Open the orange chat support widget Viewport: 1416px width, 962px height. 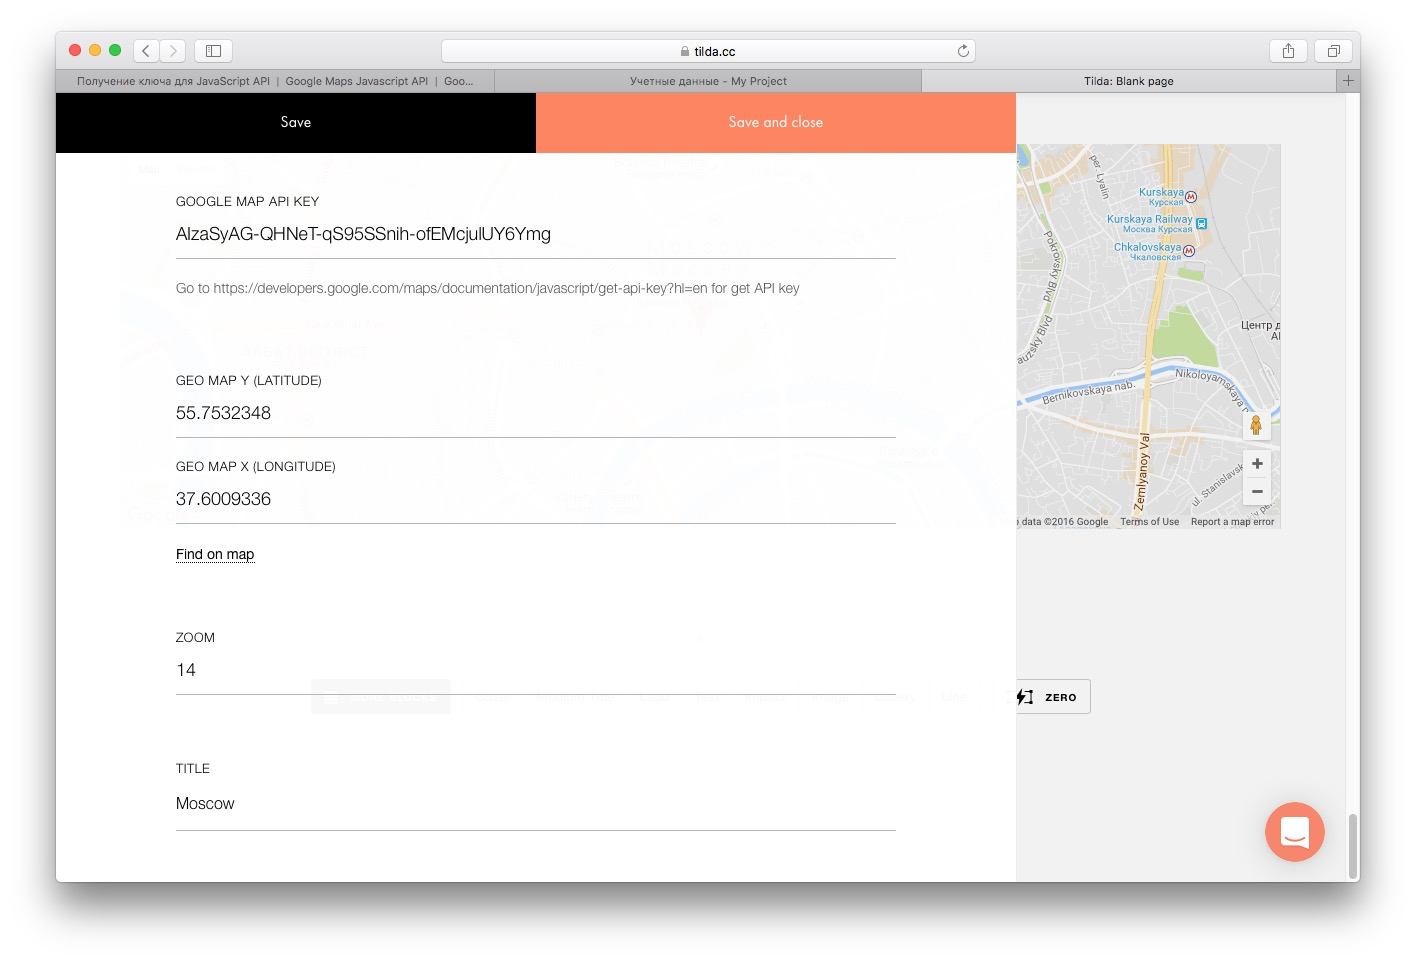[1295, 831]
